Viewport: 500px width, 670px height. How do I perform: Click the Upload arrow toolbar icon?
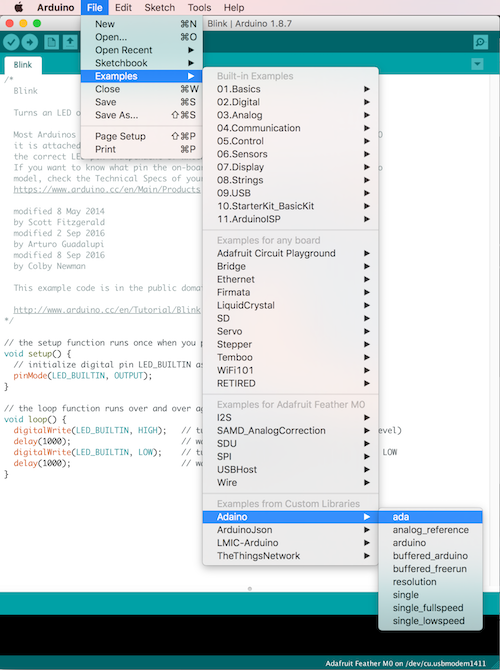click(30, 42)
